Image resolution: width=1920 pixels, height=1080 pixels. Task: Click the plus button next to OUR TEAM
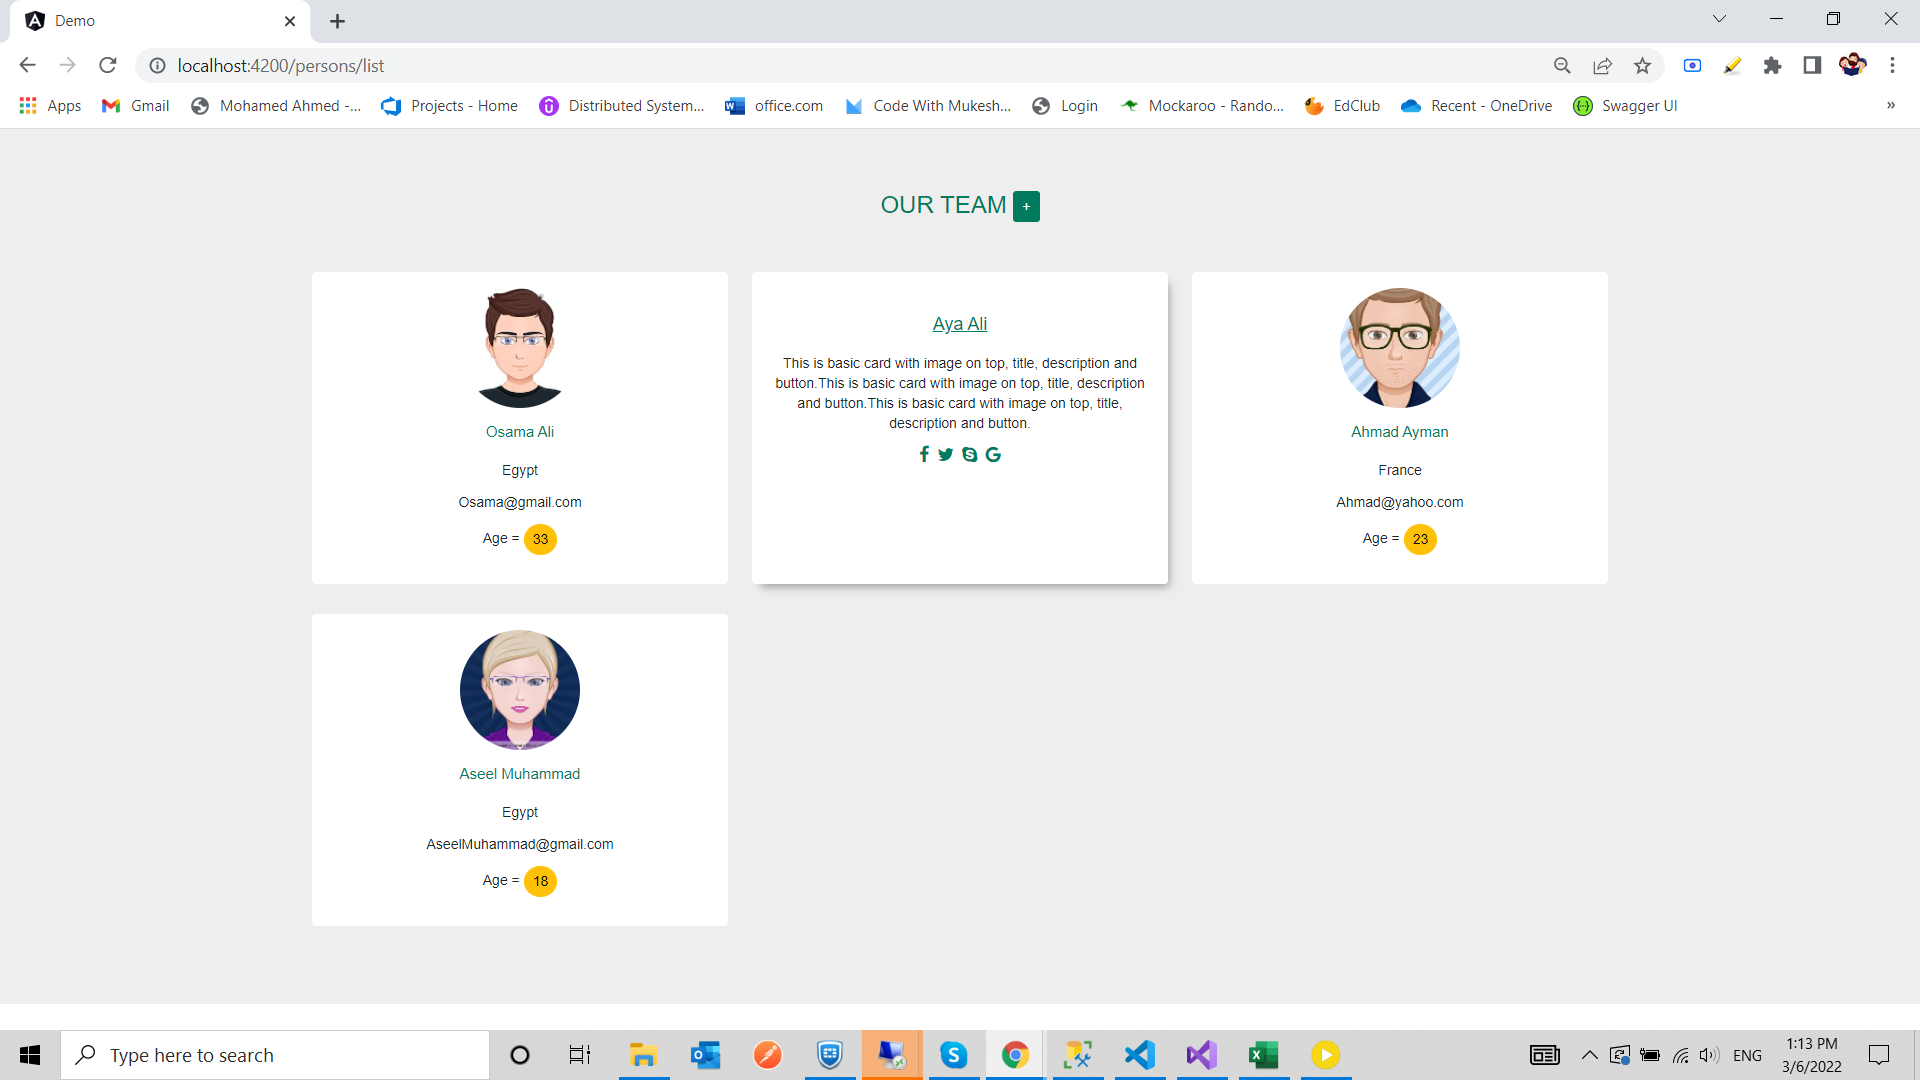1026,206
